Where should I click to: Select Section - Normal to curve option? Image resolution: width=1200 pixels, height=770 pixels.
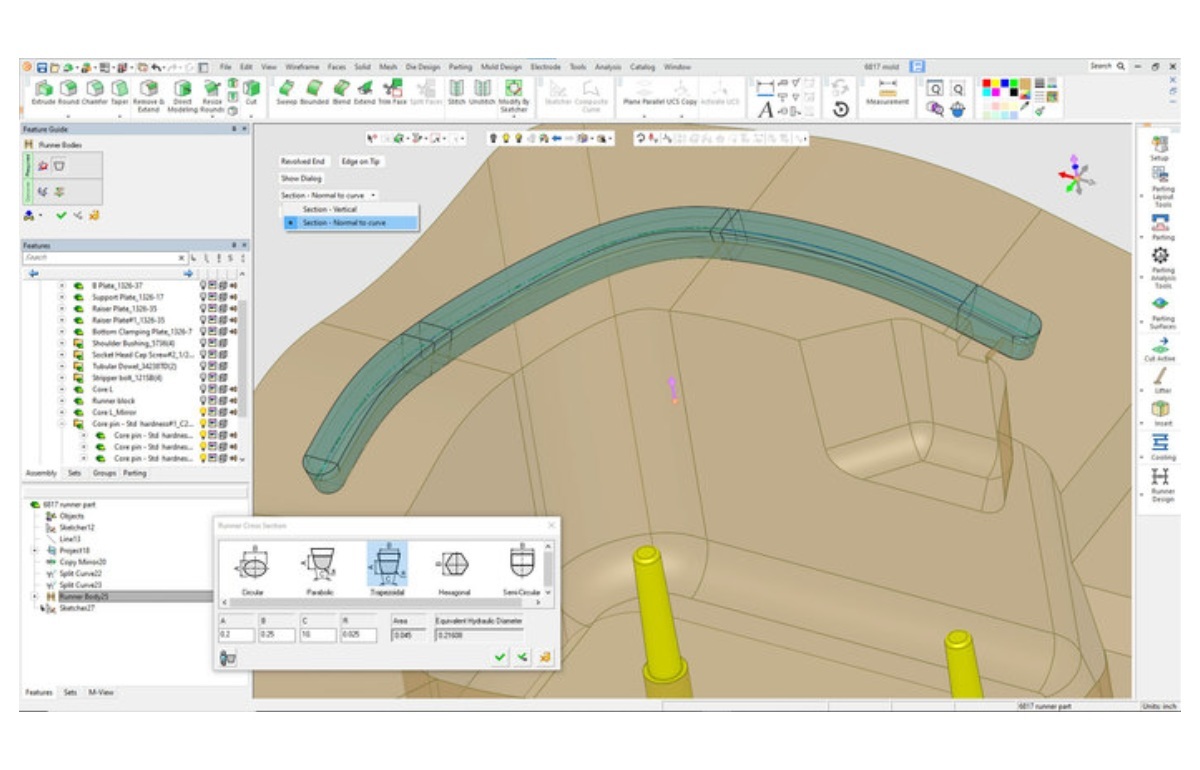tap(344, 223)
